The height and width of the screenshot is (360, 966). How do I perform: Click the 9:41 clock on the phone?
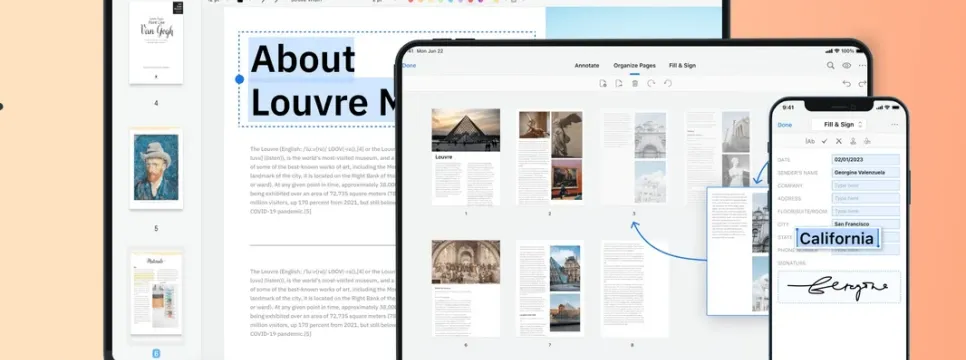pyautogui.click(x=789, y=107)
